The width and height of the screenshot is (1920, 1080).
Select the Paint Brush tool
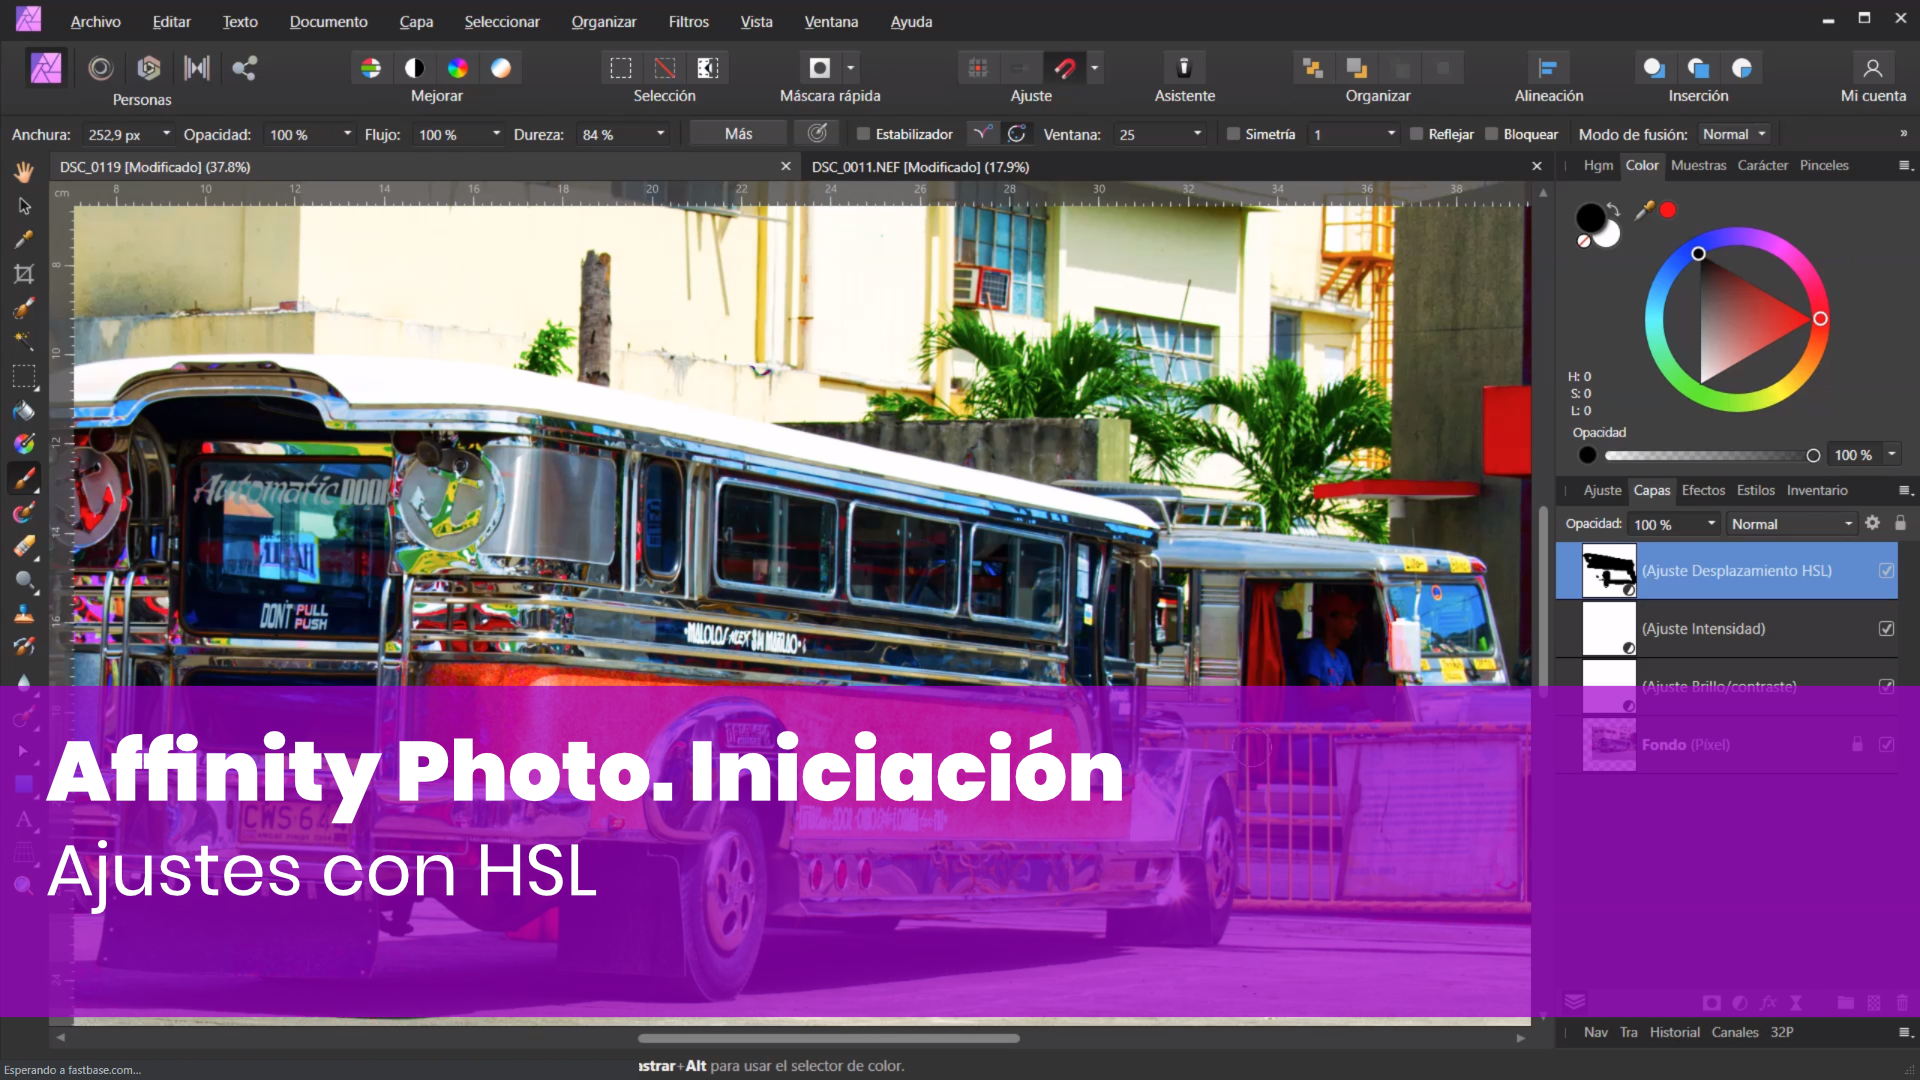(24, 478)
